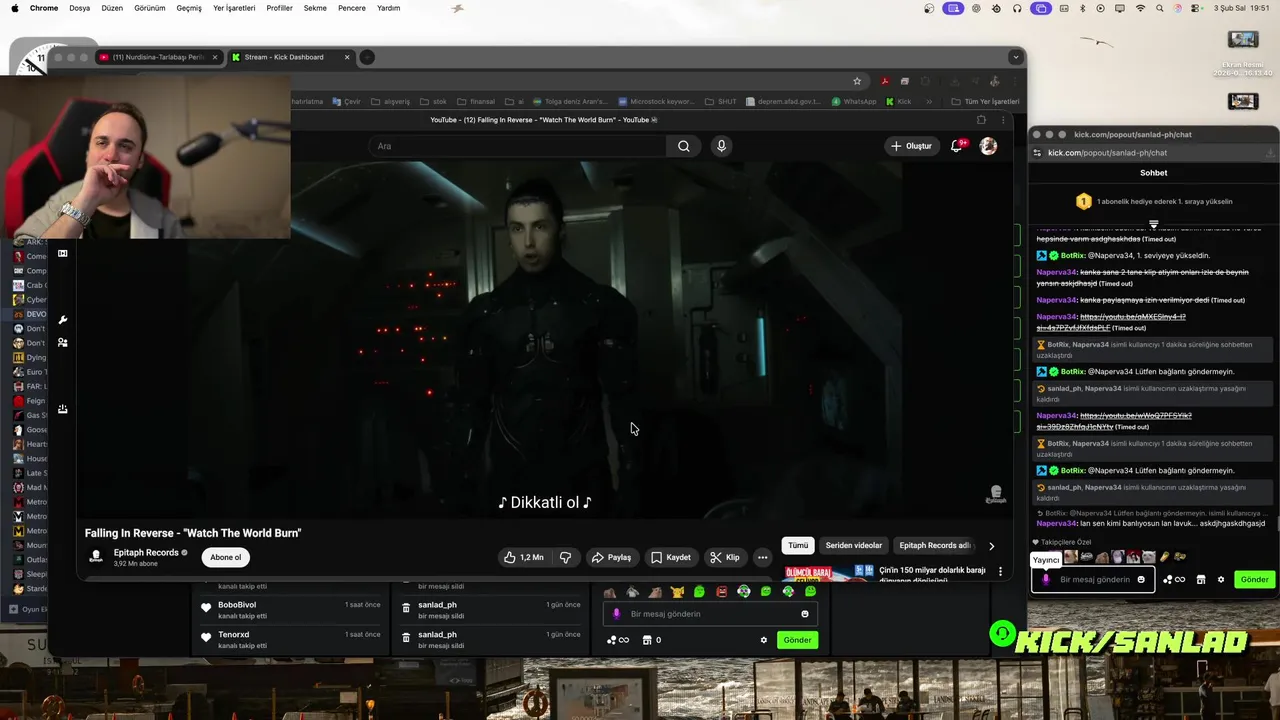Screen dimensions: 1280x720
Task: Switch to Stream - Kick Dashboard tab
Action: click(290, 57)
